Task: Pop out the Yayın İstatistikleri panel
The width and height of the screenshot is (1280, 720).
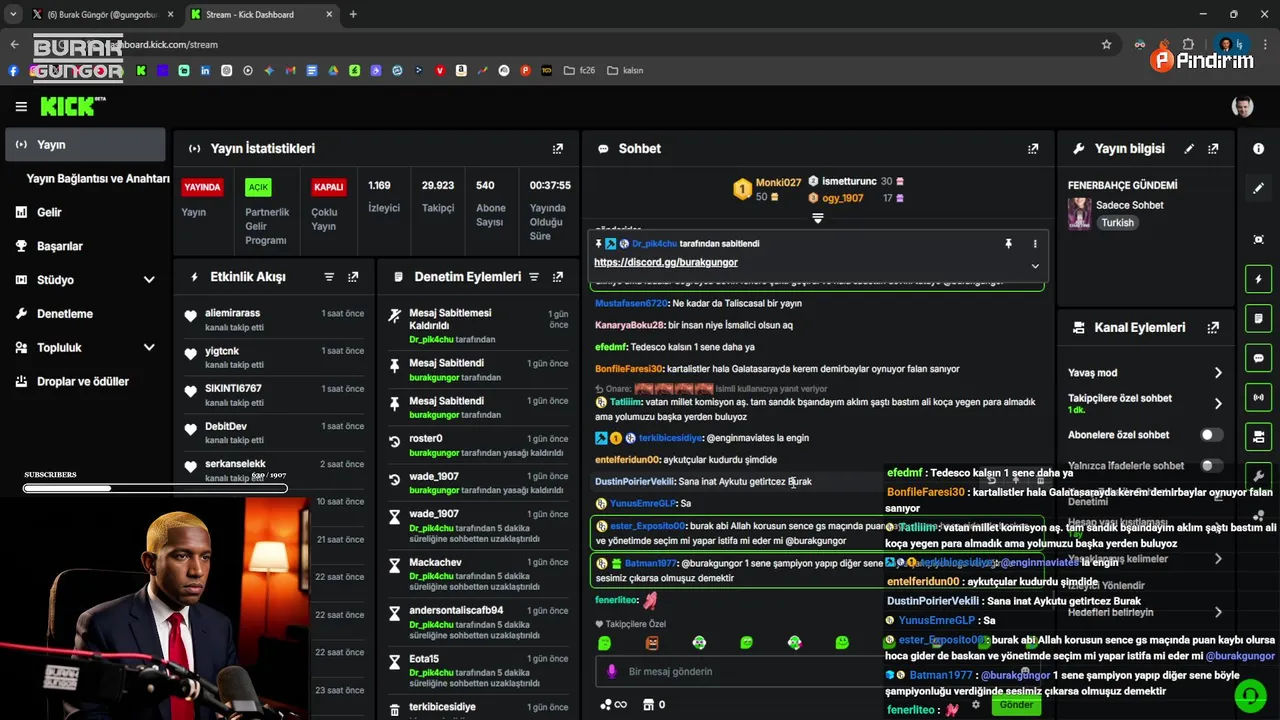Action: click(558, 149)
